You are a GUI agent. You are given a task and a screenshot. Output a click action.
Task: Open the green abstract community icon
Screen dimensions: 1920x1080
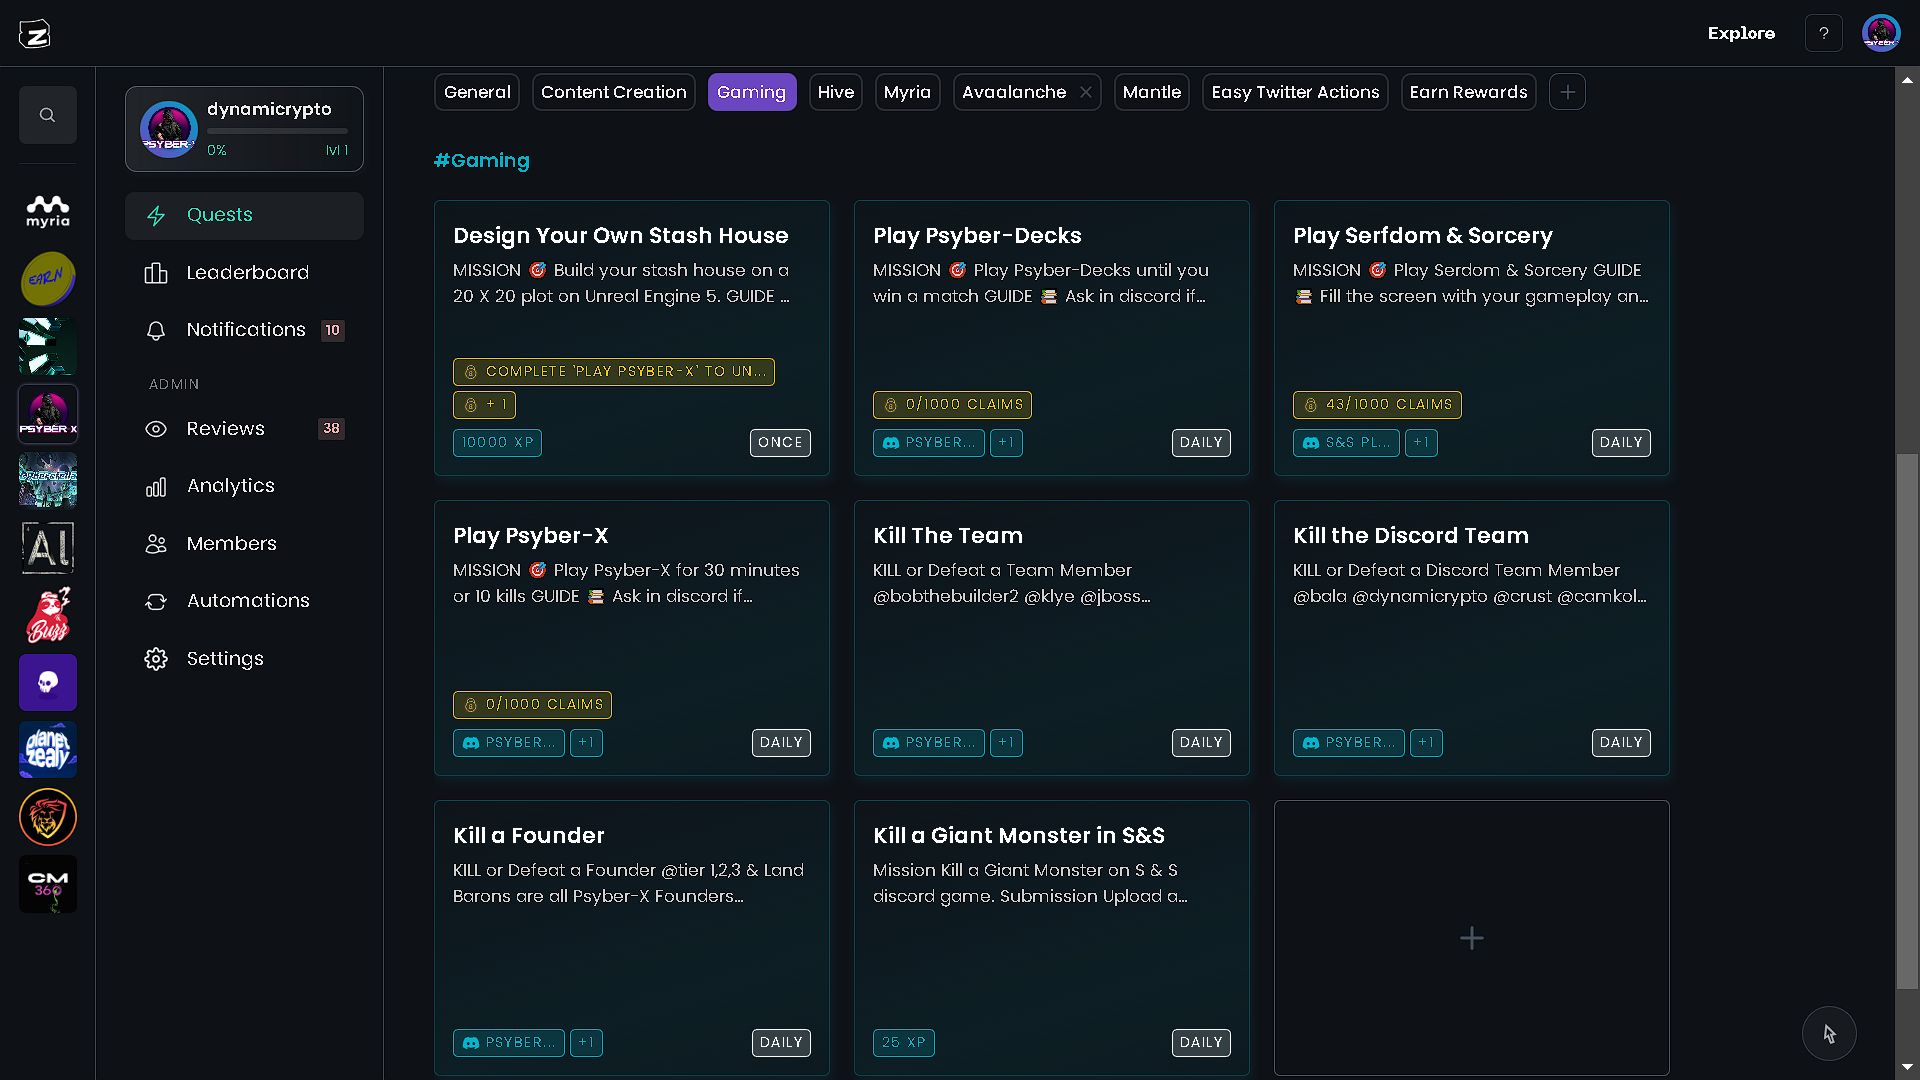48,346
